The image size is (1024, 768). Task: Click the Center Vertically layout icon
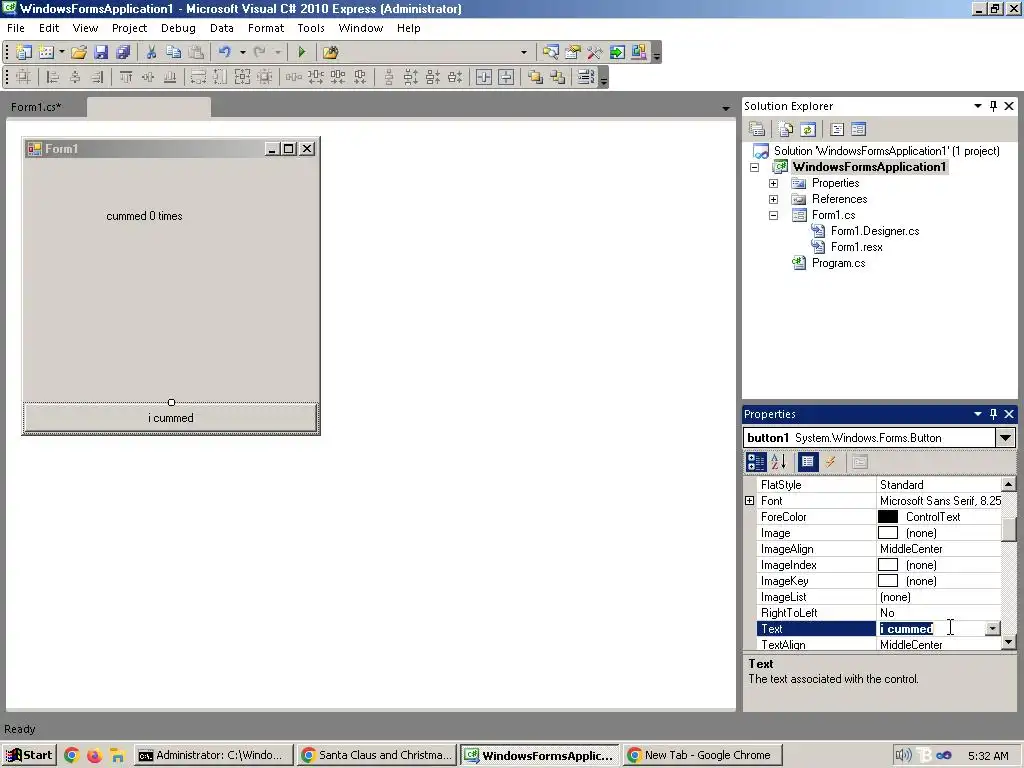506,77
